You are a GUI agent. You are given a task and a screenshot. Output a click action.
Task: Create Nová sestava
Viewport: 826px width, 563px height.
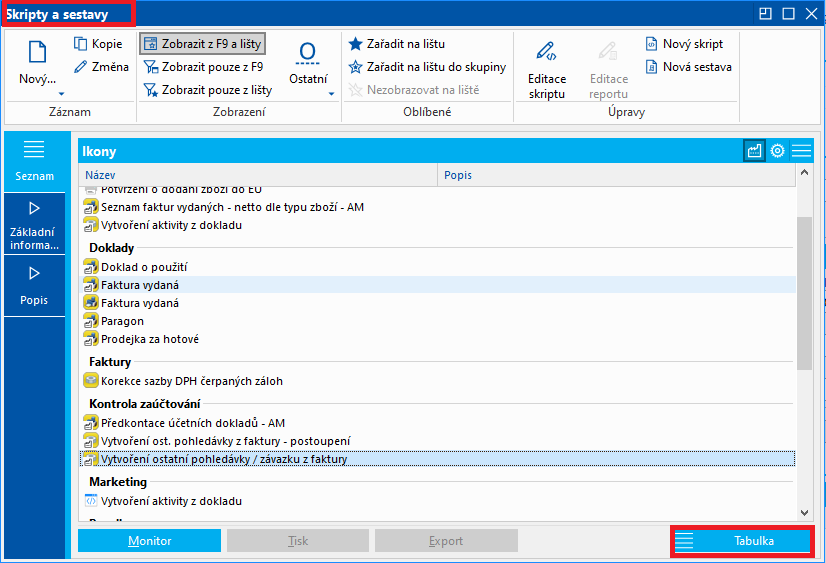pos(688,67)
